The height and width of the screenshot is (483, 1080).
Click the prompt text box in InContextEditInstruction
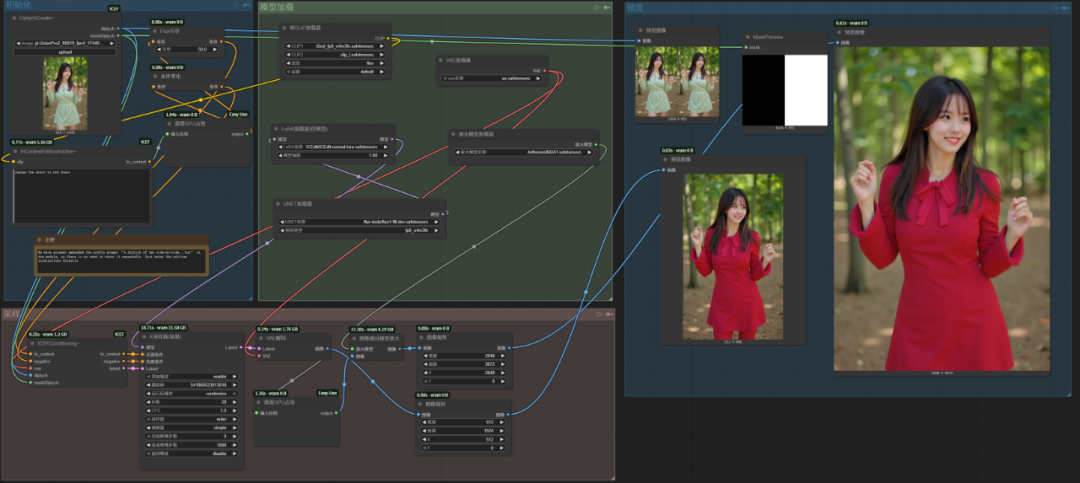[x=82, y=195]
